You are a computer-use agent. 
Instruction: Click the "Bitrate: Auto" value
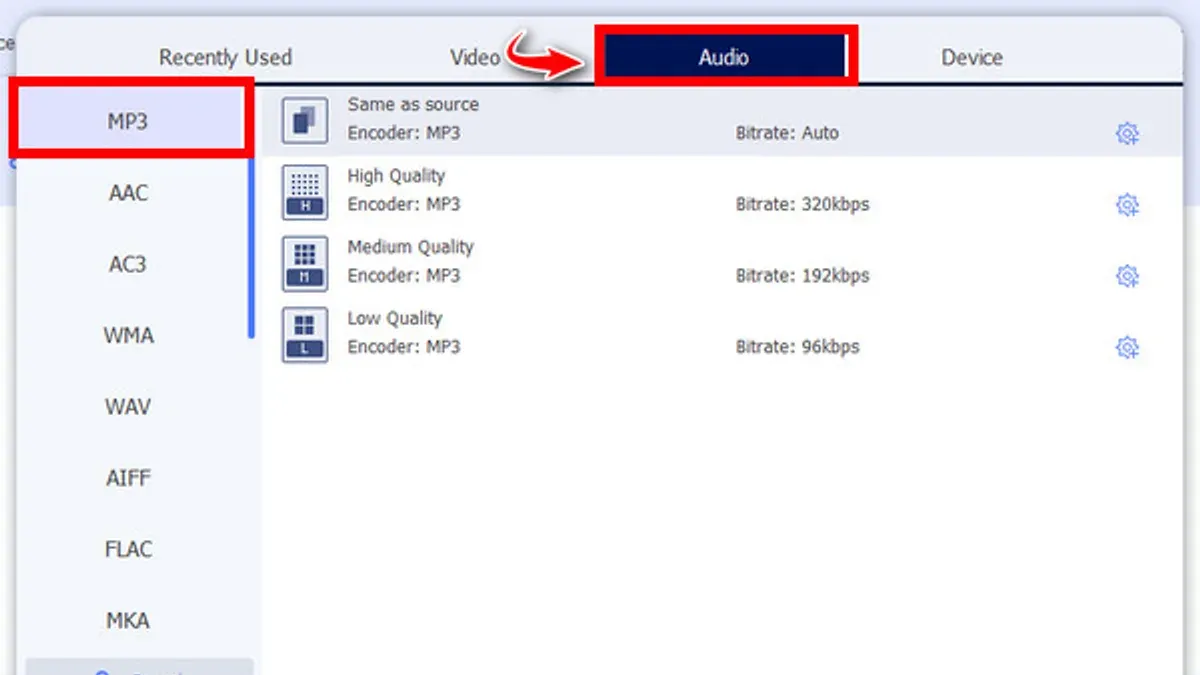click(x=787, y=133)
